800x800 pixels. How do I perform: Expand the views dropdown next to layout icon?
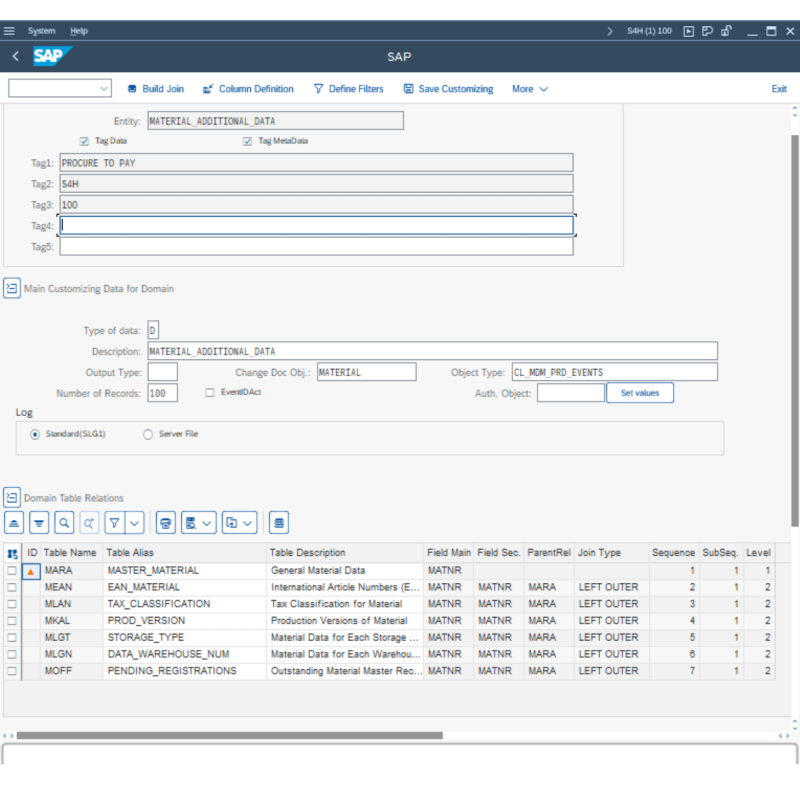point(207,522)
